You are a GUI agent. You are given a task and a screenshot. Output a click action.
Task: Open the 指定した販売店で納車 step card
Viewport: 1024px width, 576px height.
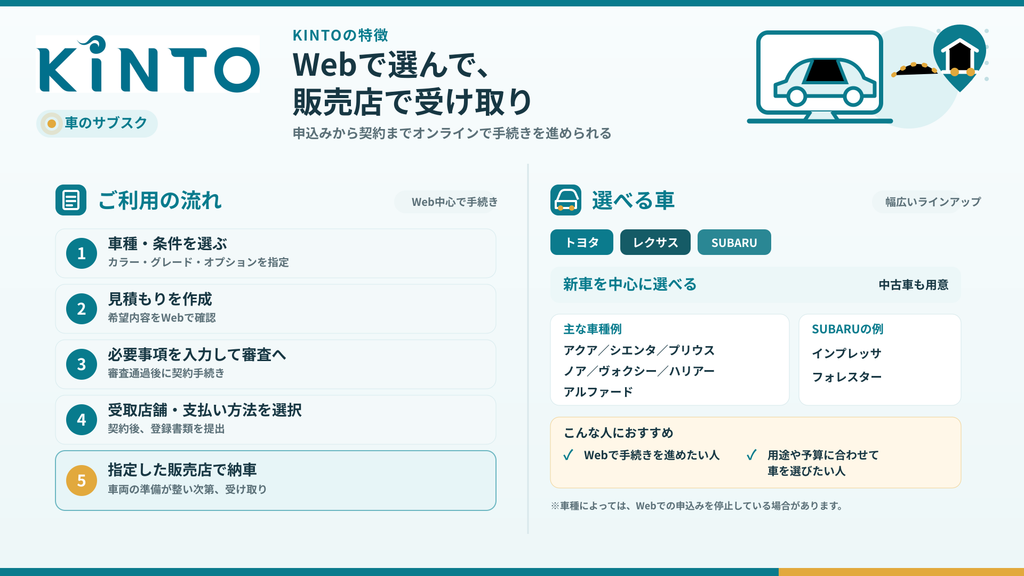pyautogui.click(x=276, y=481)
